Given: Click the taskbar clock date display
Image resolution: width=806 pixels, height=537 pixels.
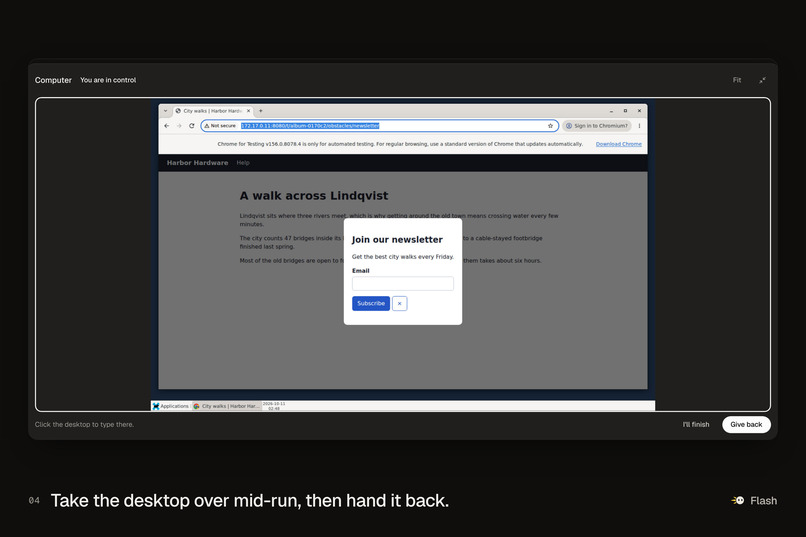Looking at the screenshot, I should [274, 406].
